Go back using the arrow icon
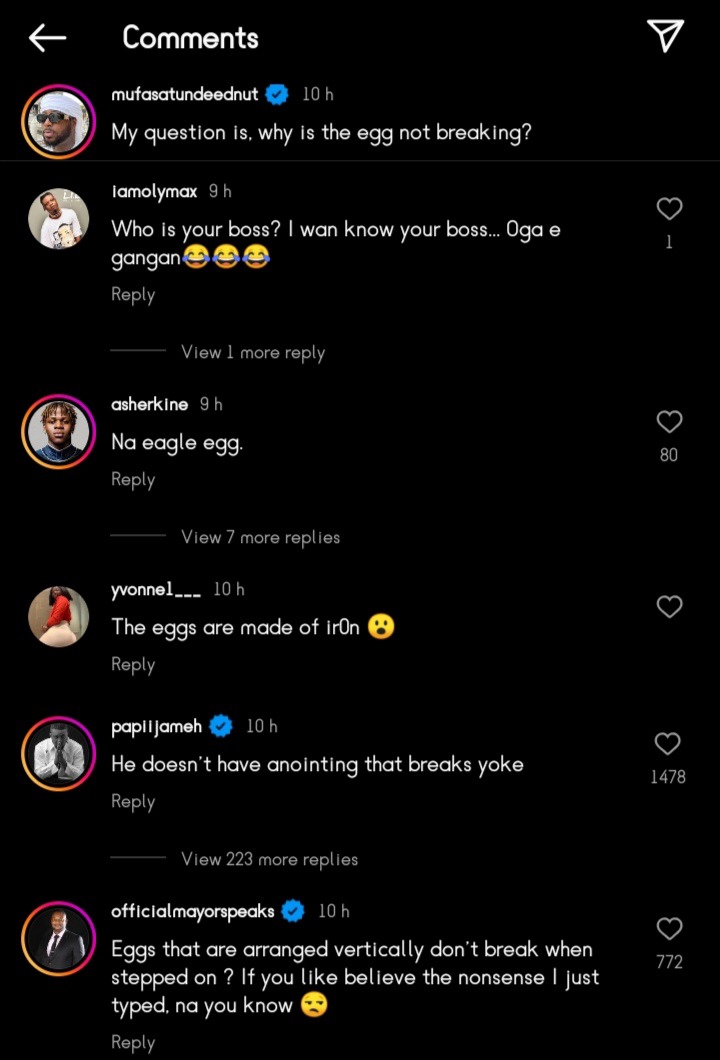This screenshot has height=1060, width=720. tap(47, 38)
